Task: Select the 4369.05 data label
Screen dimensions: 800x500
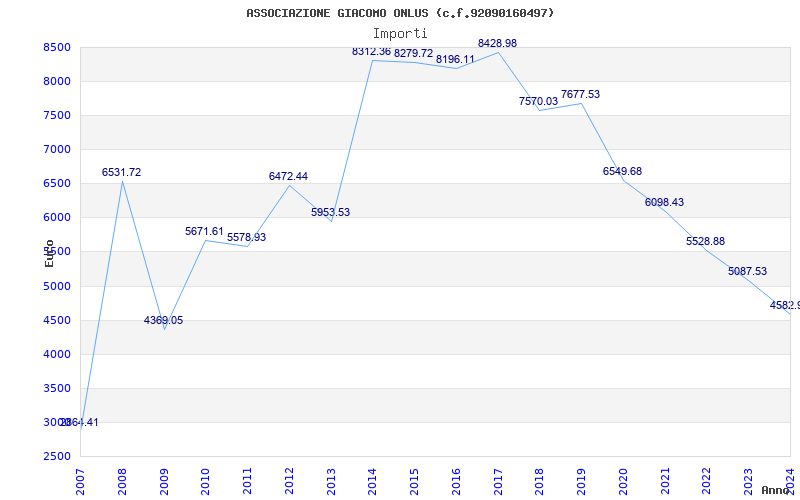Action: pos(163,320)
